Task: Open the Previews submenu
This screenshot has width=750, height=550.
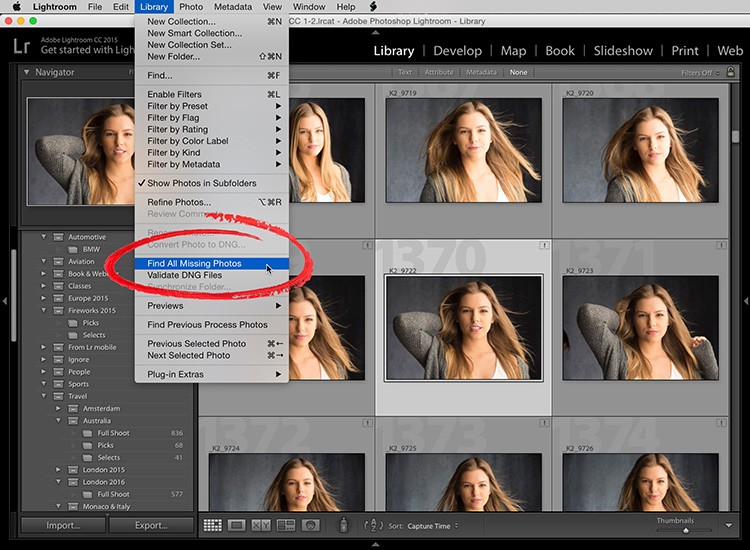Action: point(211,306)
